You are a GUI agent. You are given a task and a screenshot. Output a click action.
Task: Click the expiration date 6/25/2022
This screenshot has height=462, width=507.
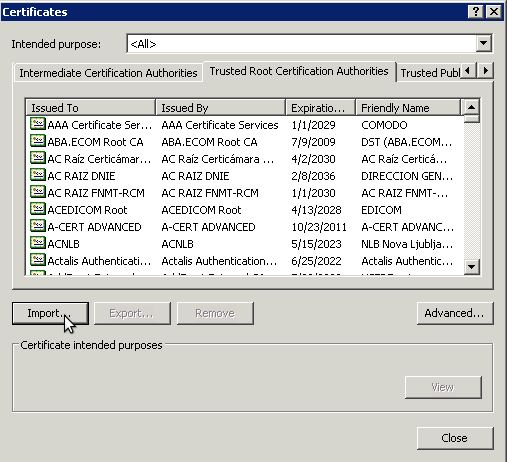316,261
